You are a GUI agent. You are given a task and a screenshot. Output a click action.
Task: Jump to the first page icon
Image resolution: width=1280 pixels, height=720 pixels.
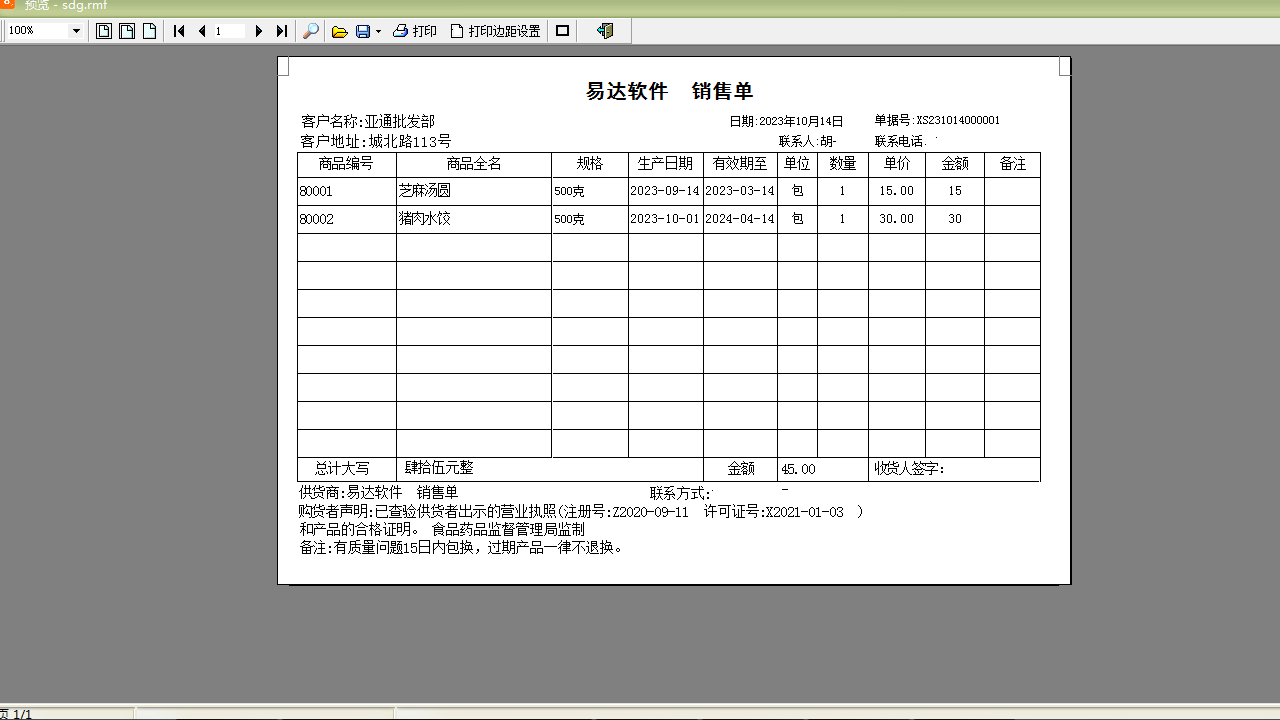coord(178,31)
